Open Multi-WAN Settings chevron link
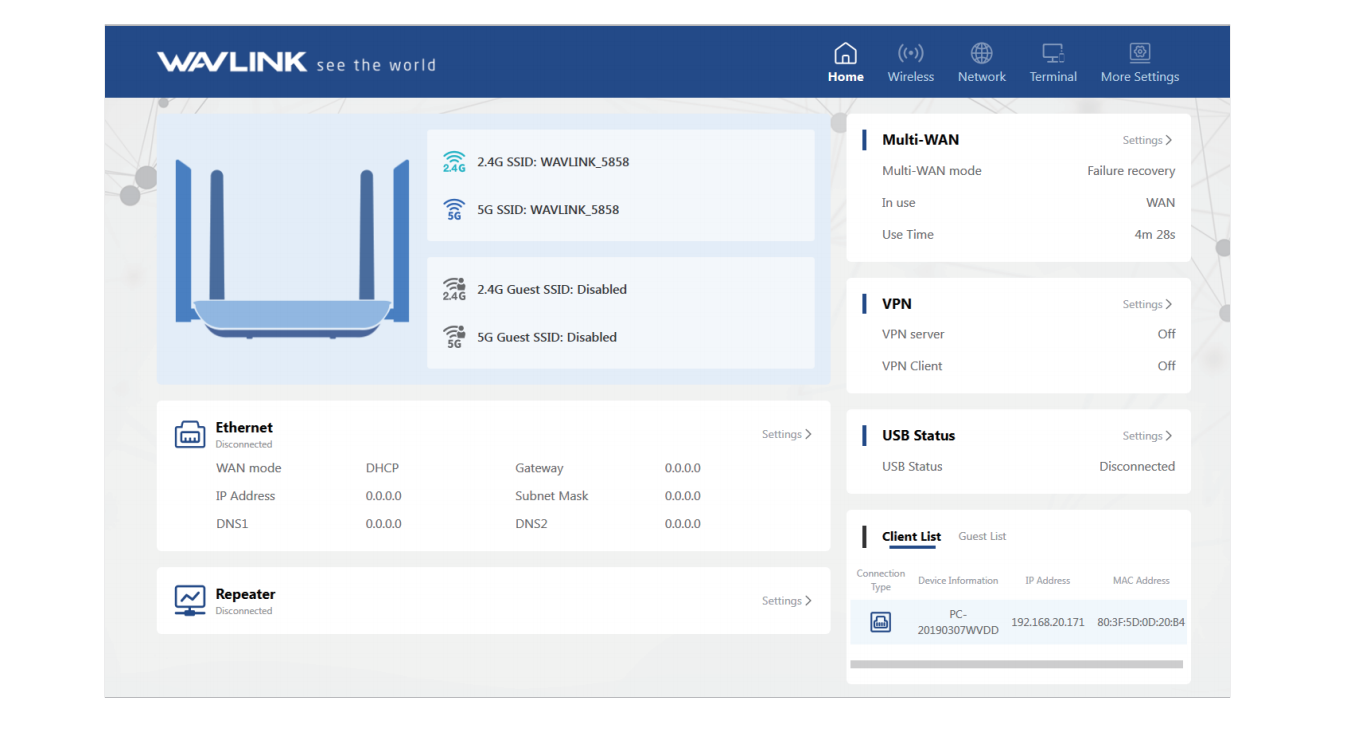 point(1146,141)
